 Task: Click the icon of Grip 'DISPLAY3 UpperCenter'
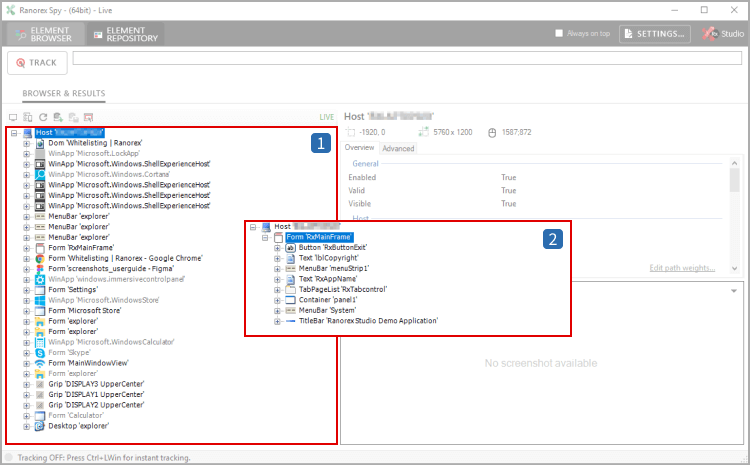[x=40, y=384]
